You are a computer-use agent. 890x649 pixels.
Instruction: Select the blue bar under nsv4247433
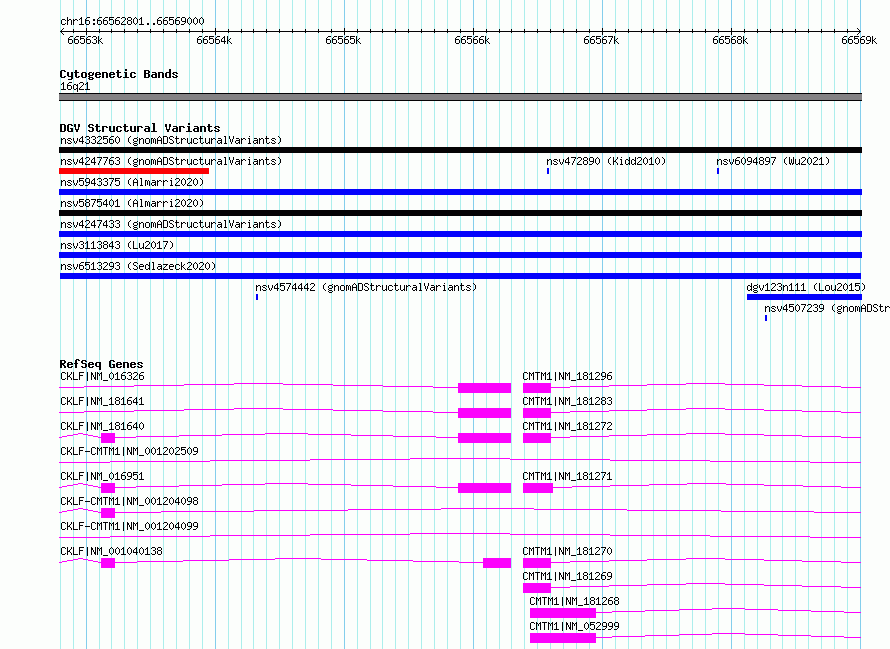pos(460,234)
